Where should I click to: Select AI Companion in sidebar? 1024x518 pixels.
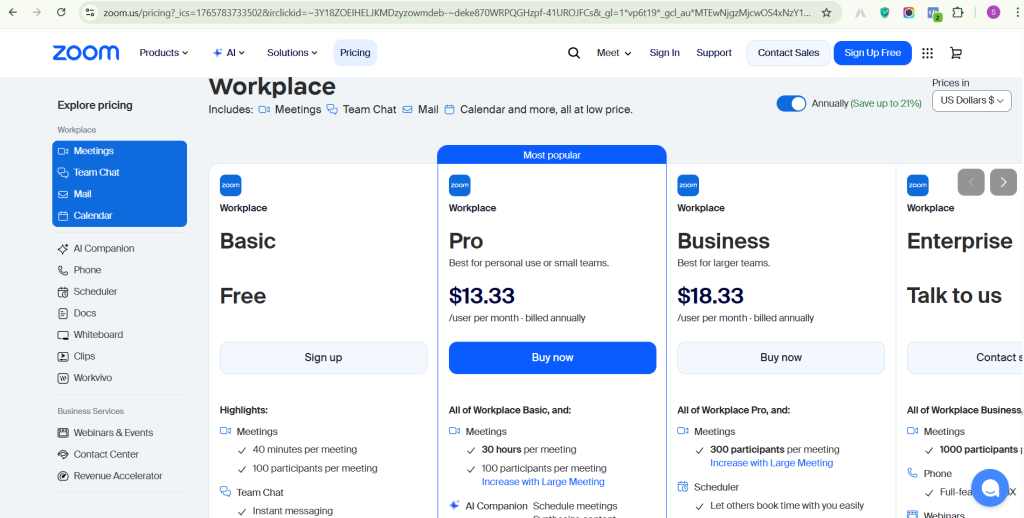(x=103, y=248)
